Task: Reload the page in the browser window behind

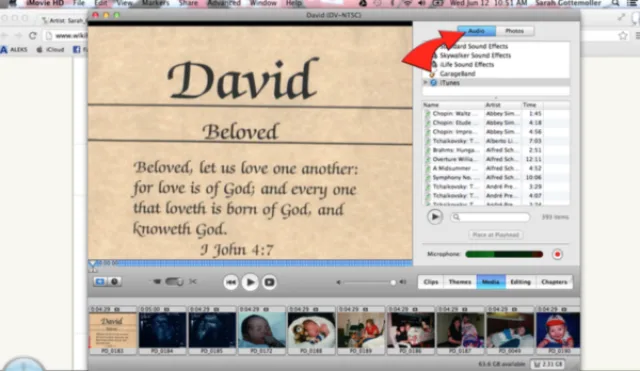Action: tap(33, 36)
